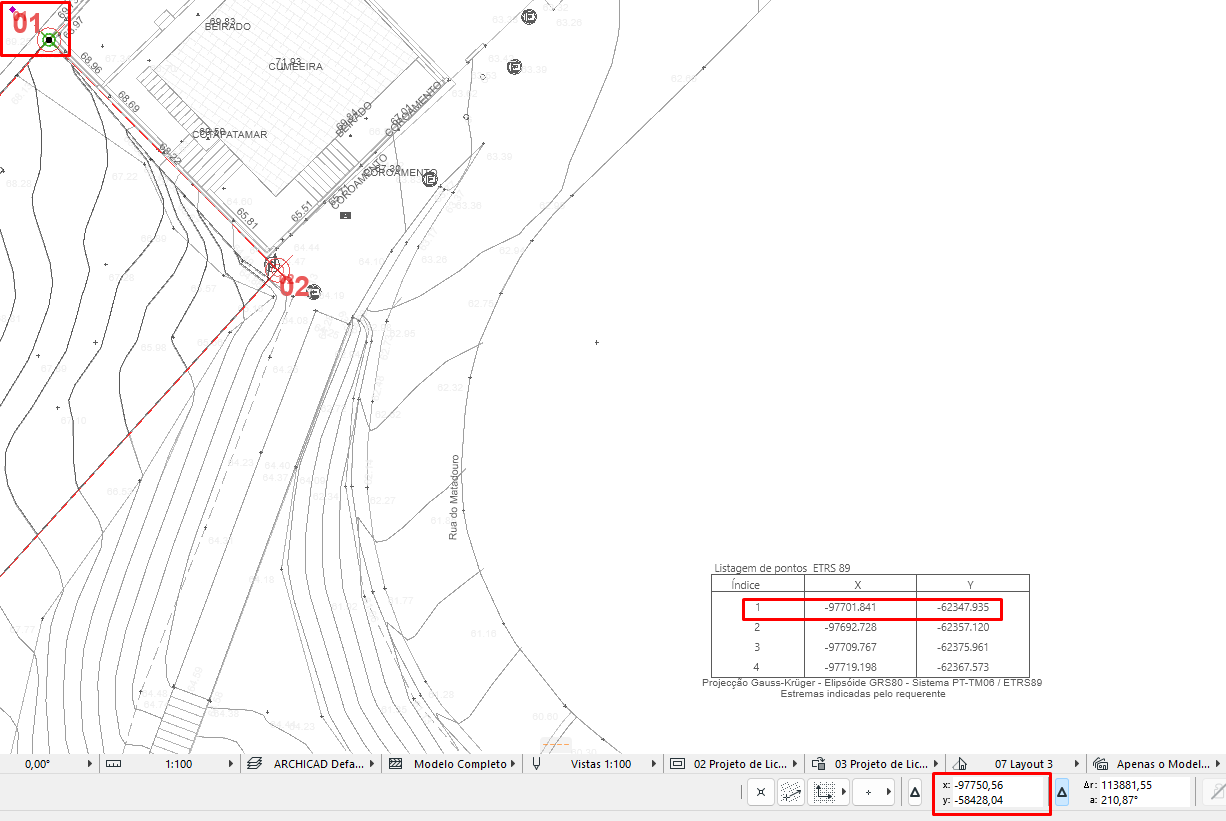Click the 0,00° orientation arrow
The width and height of the screenshot is (1226, 821).
click(x=90, y=763)
